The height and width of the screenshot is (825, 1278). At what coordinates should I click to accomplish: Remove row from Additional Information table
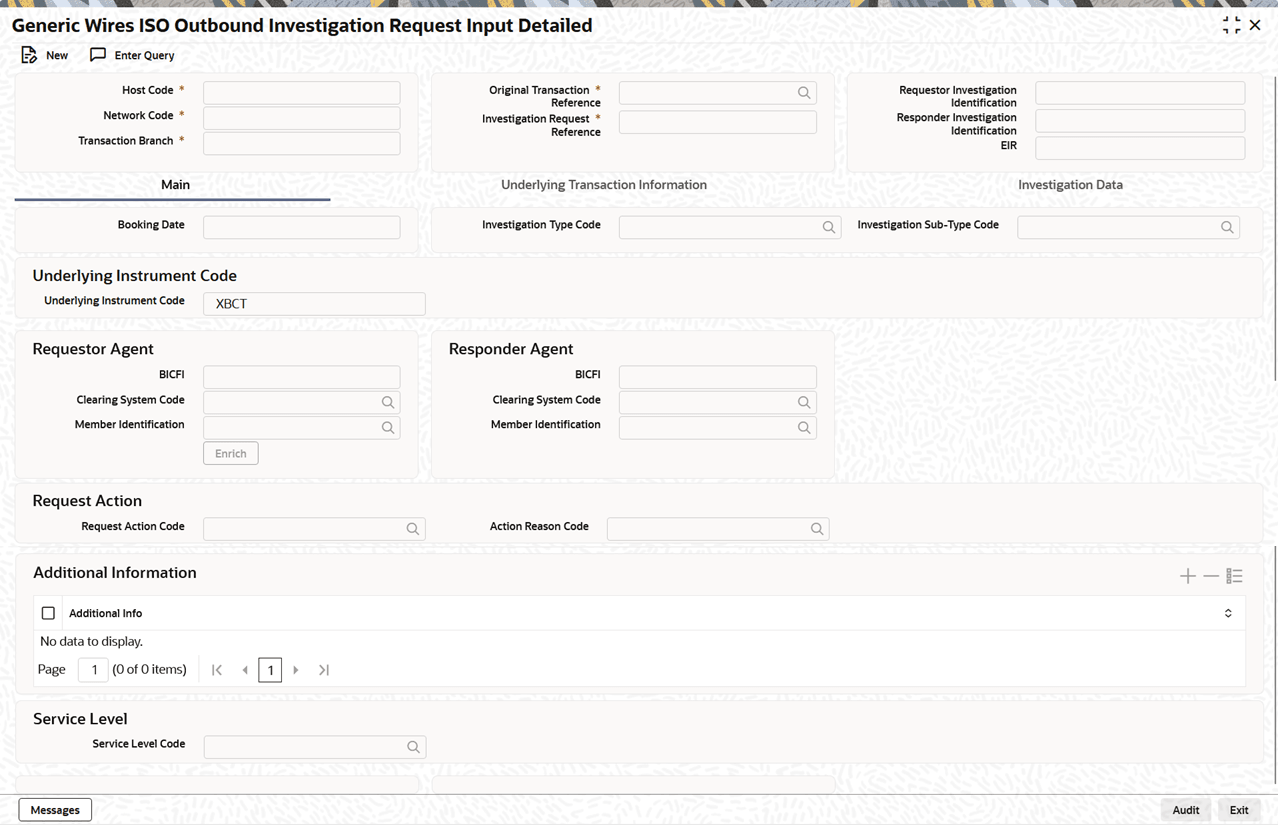click(1211, 576)
